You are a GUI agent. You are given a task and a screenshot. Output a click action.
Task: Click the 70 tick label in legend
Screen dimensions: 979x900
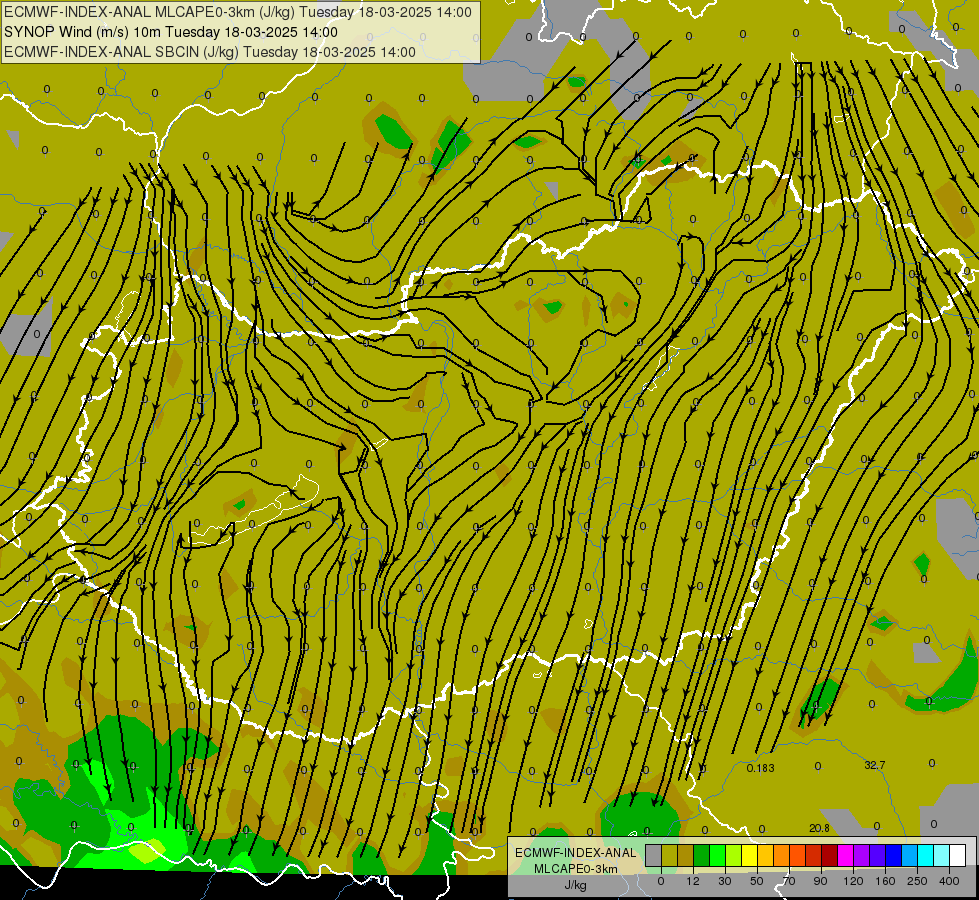(x=789, y=882)
